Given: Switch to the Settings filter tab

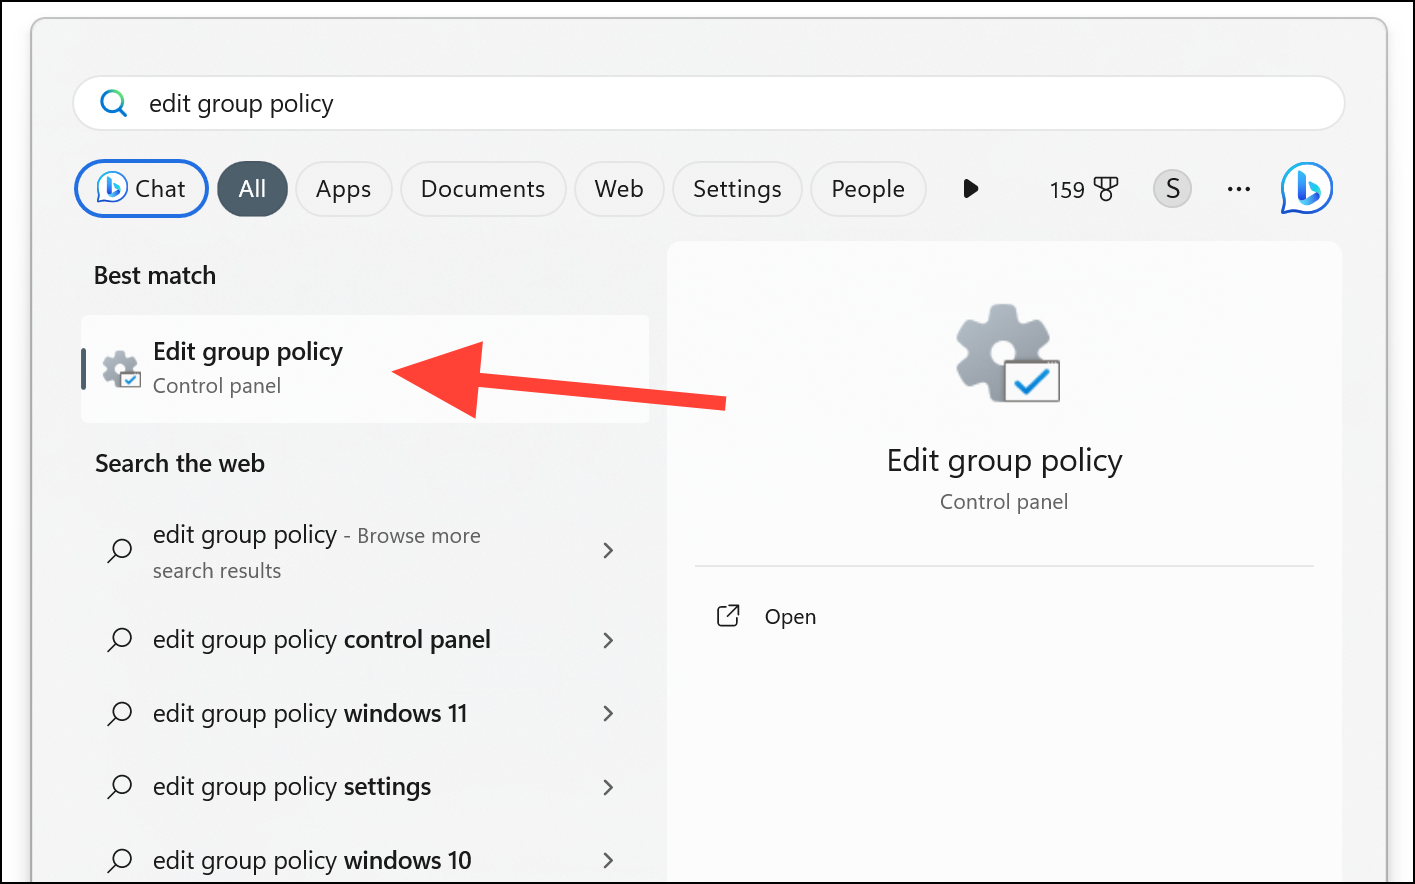Looking at the screenshot, I should click(x=737, y=189).
